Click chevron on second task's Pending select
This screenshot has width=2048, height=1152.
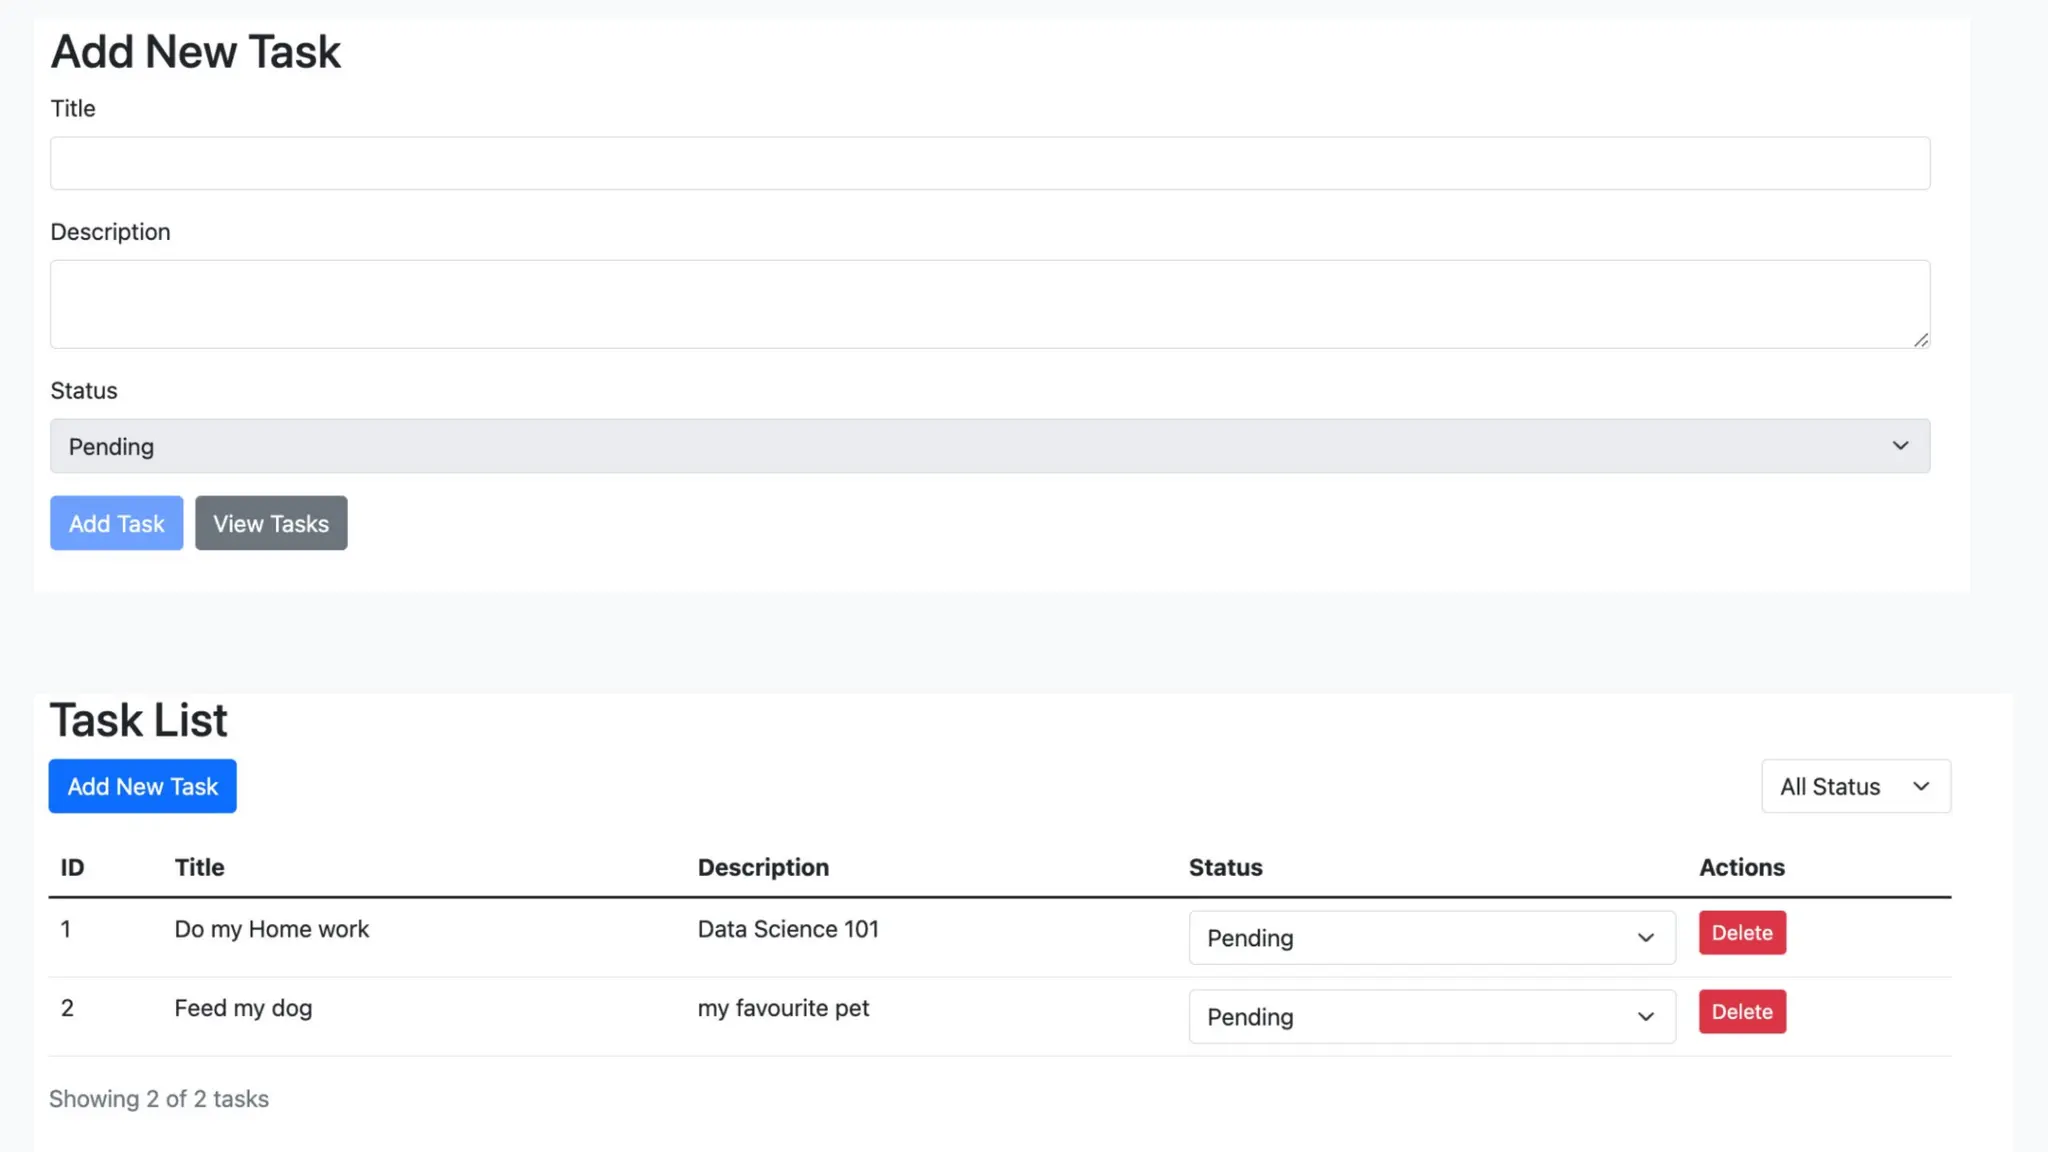pyautogui.click(x=1645, y=1016)
